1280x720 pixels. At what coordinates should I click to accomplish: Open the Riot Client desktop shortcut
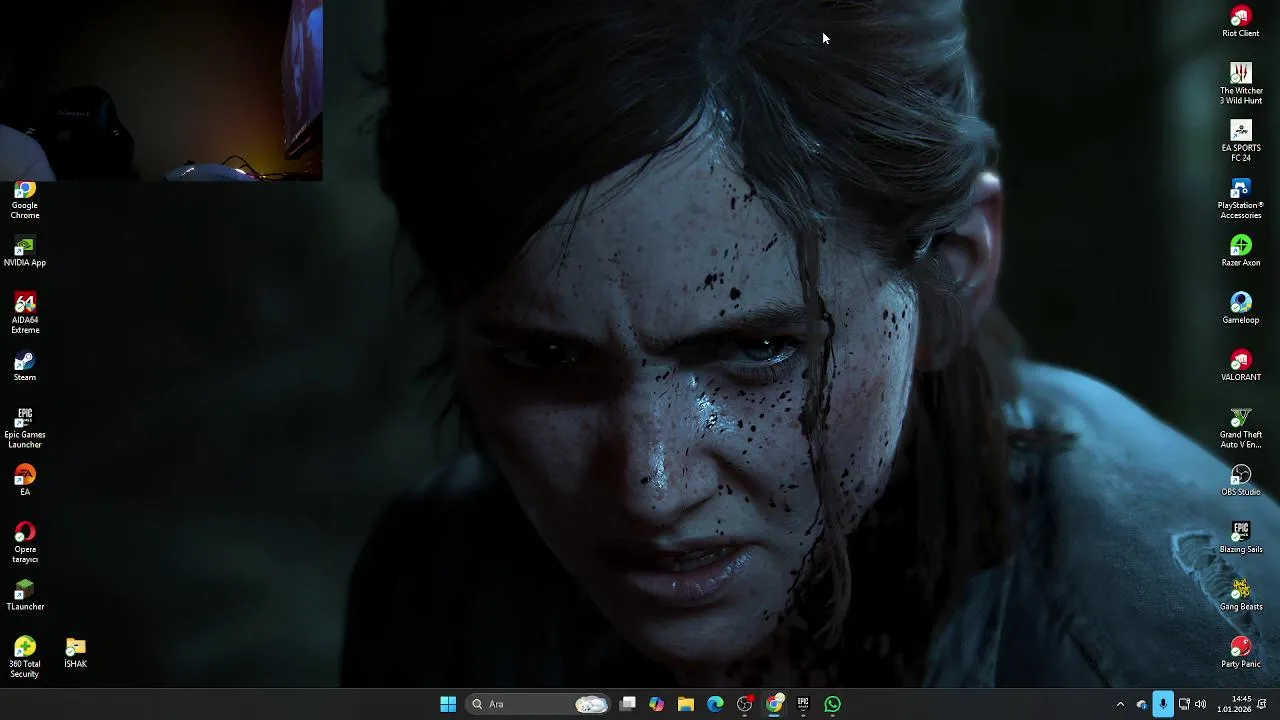pyautogui.click(x=1240, y=21)
